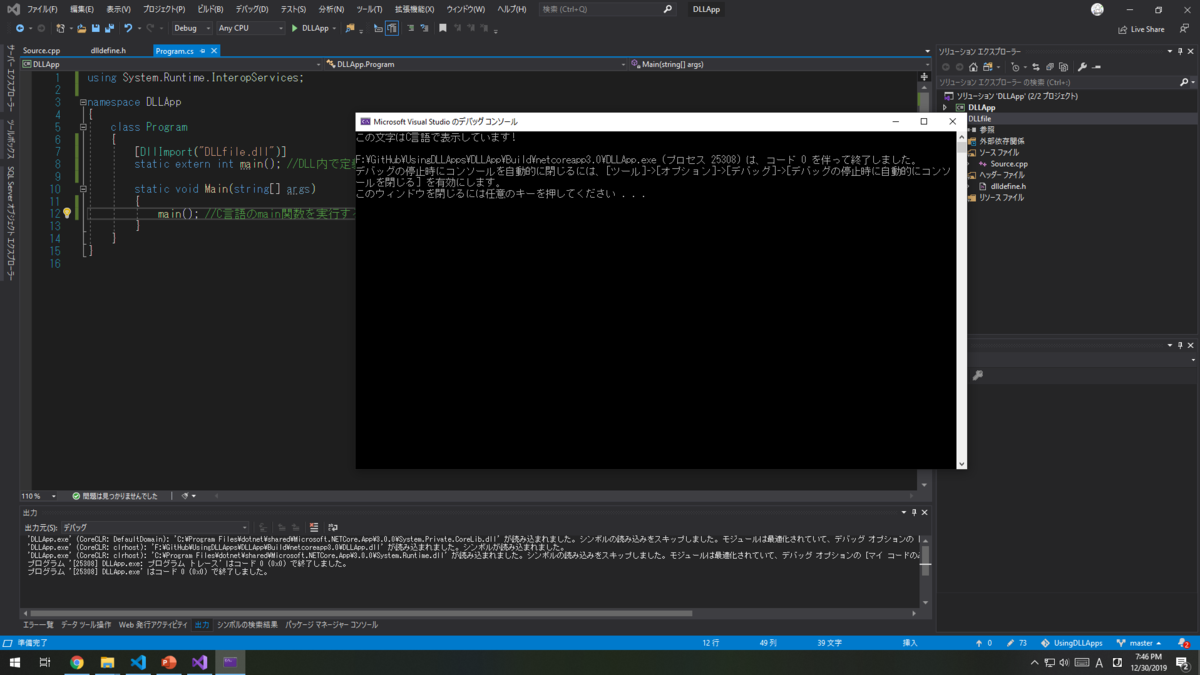This screenshot has height=675, width=1200.
Task: Open the Visual Studio Code taskbar icon
Action: 138,662
